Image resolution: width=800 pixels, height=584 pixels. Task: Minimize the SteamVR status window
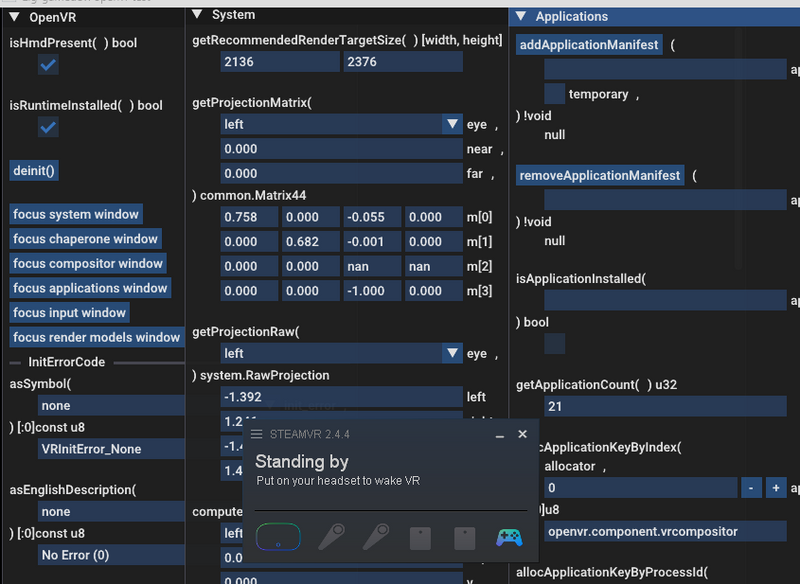[500, 435]
